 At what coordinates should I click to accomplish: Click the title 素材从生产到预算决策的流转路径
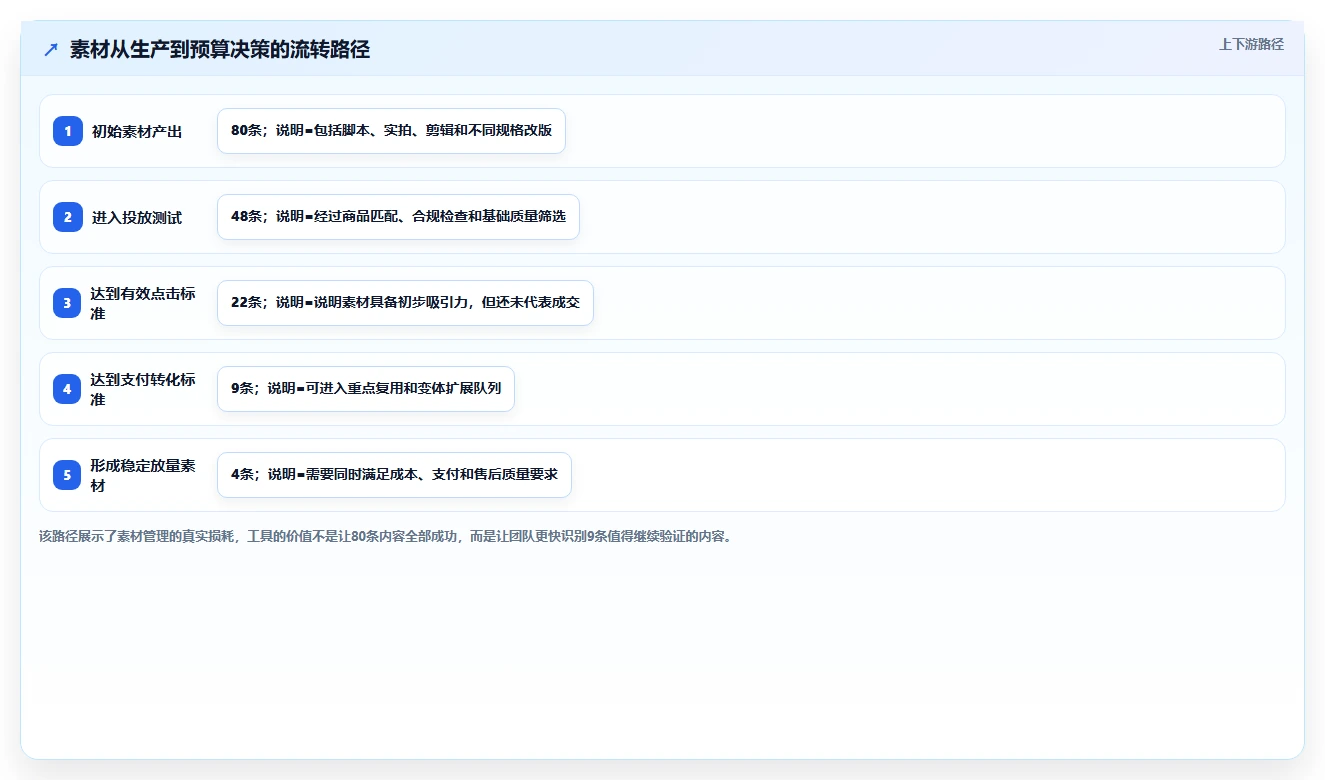pyautogui.click(x=220, y=50)
